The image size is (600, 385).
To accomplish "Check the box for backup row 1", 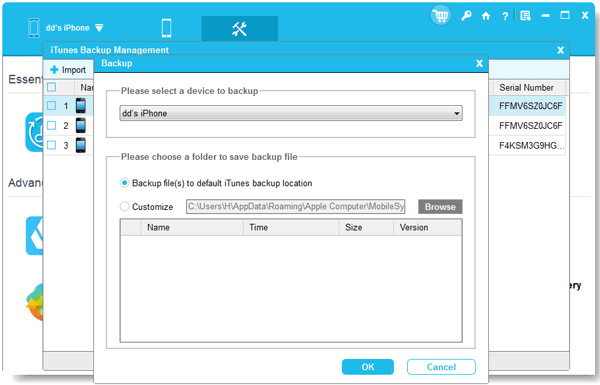I will tap(51, 106).
